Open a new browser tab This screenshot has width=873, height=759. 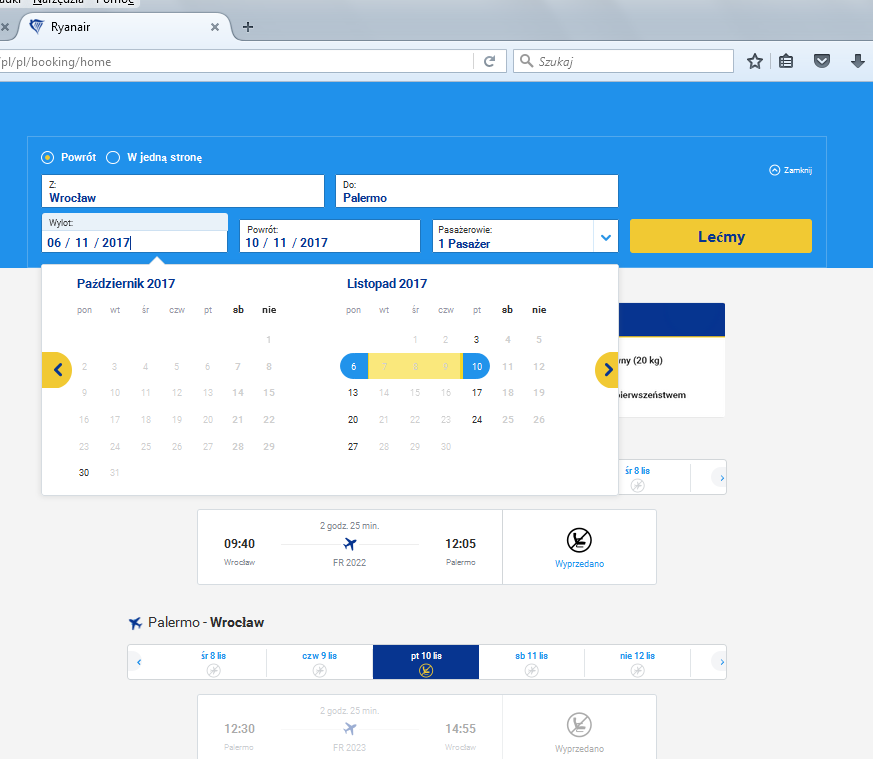(248, 27)
